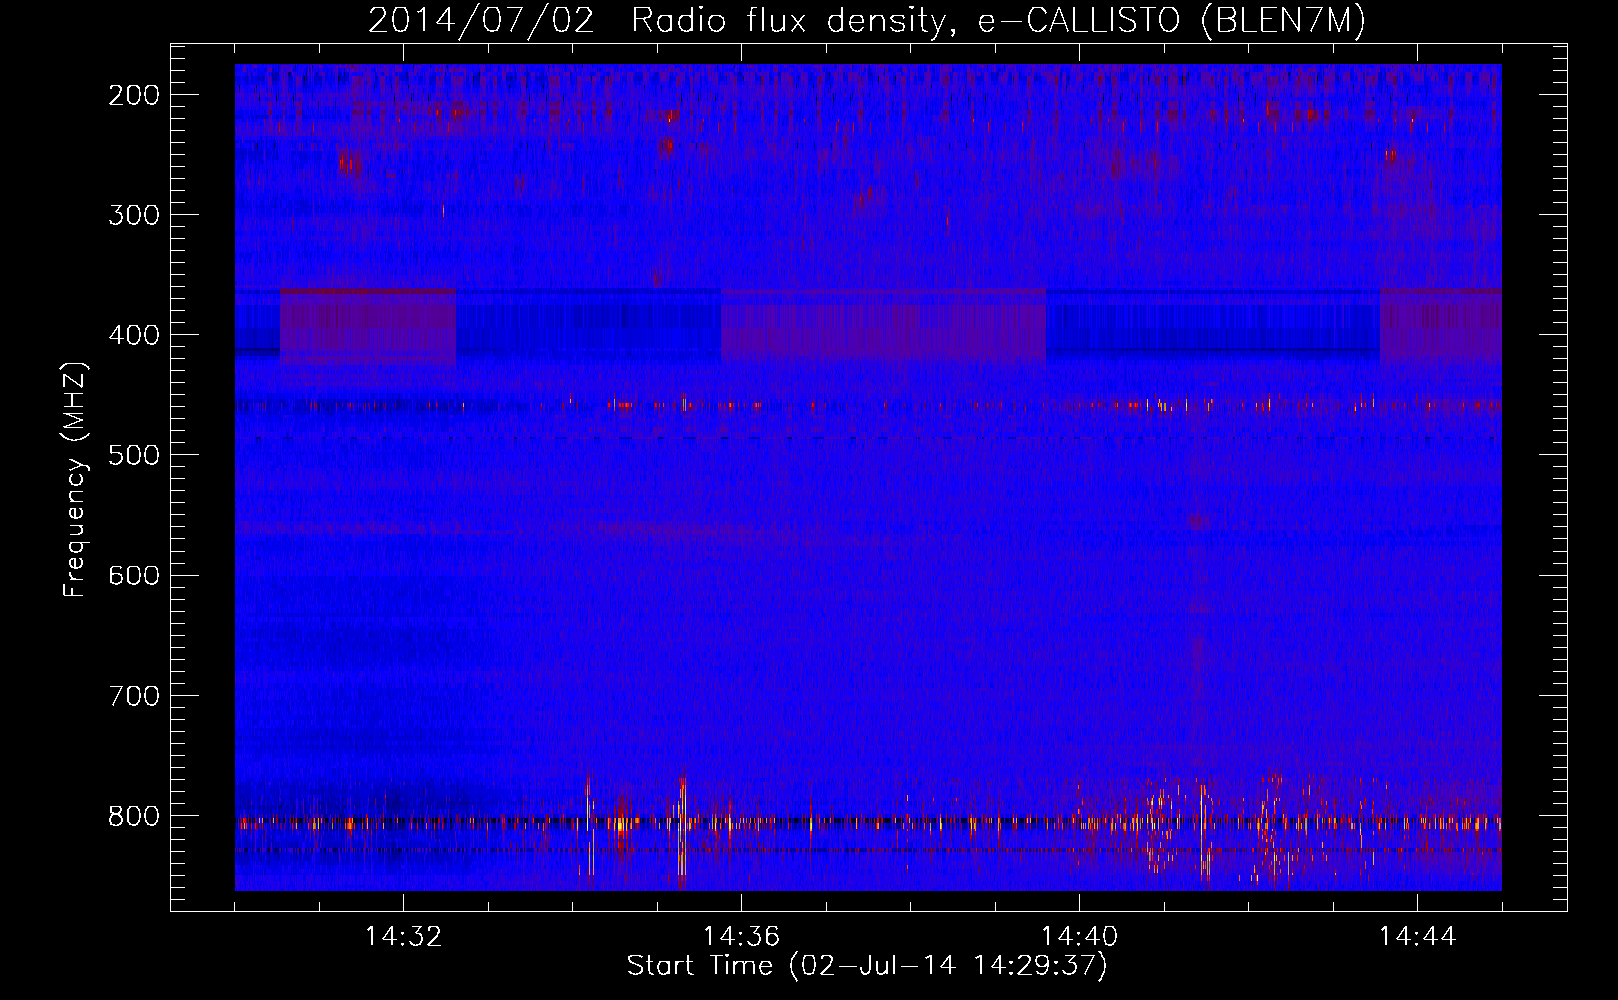Click the 14:32 time tick label
Screen dimensions: 1618x1000
point(403,937)
